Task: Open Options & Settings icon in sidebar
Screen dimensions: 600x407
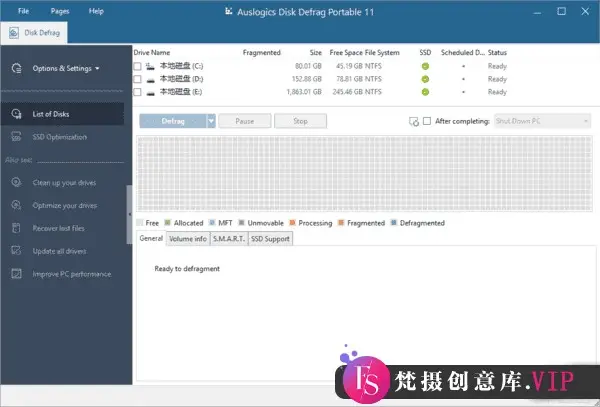Action: 16,68
